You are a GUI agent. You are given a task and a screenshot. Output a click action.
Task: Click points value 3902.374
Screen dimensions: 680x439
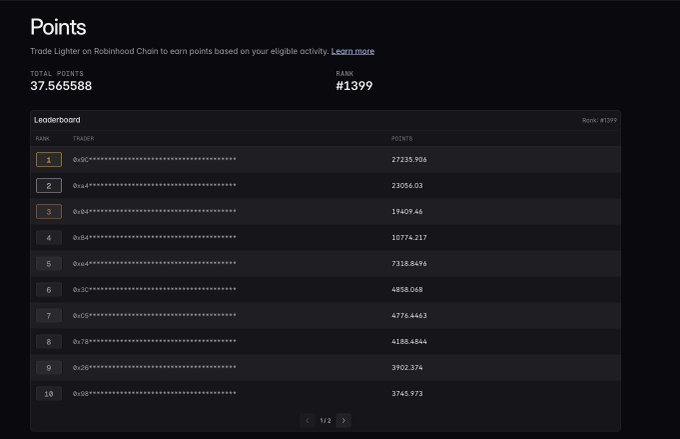[x=407, y=368]
